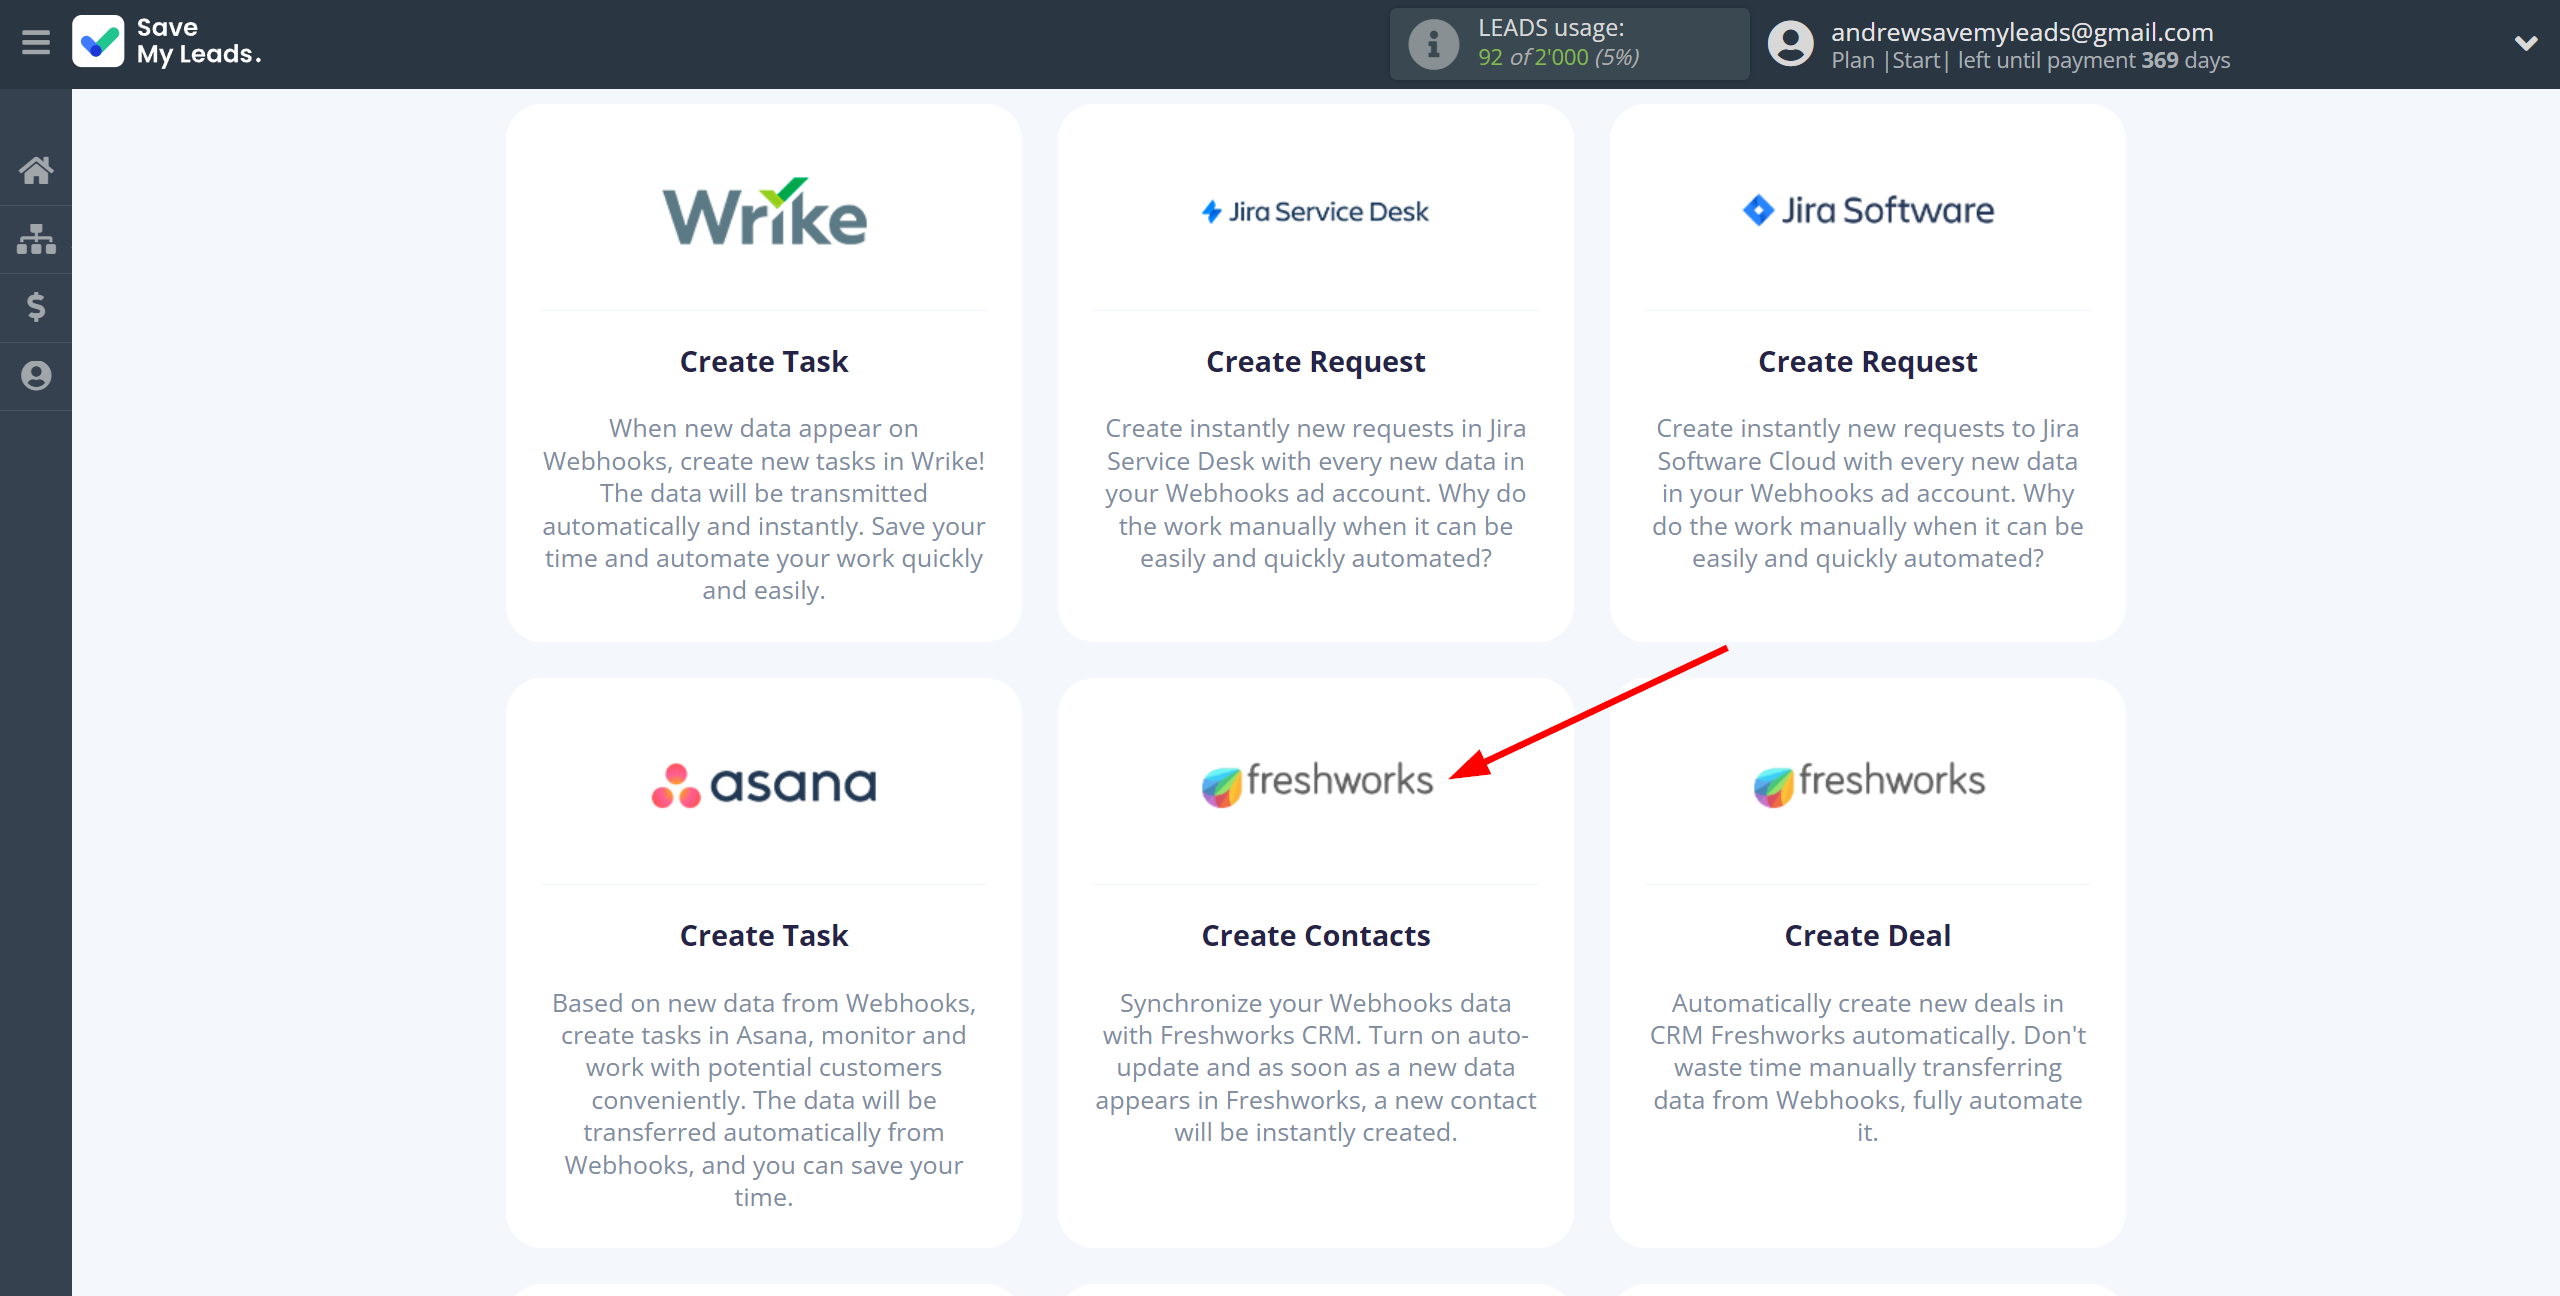Click account email andrewsavemyleads@gmail.com
The width and height of the screenshot is (2560, 1296).
tap(2022, 32)
